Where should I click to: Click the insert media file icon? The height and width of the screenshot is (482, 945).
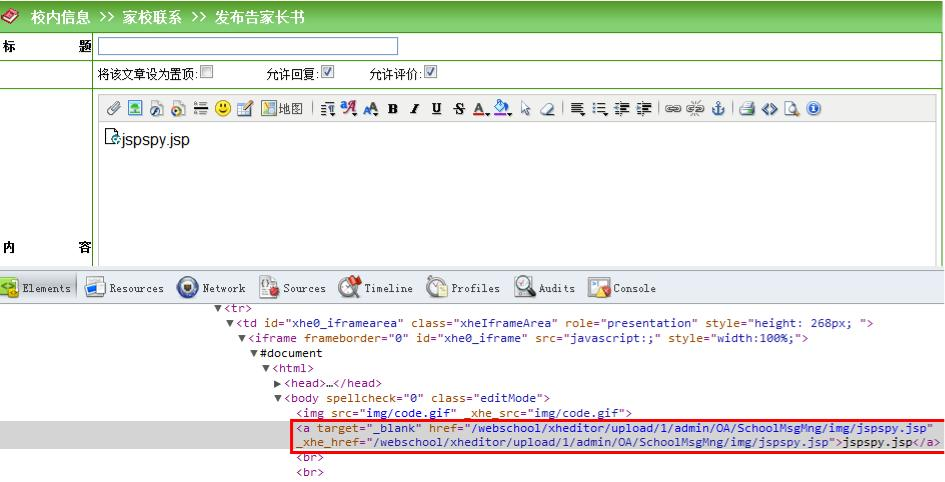click(178, 108)
